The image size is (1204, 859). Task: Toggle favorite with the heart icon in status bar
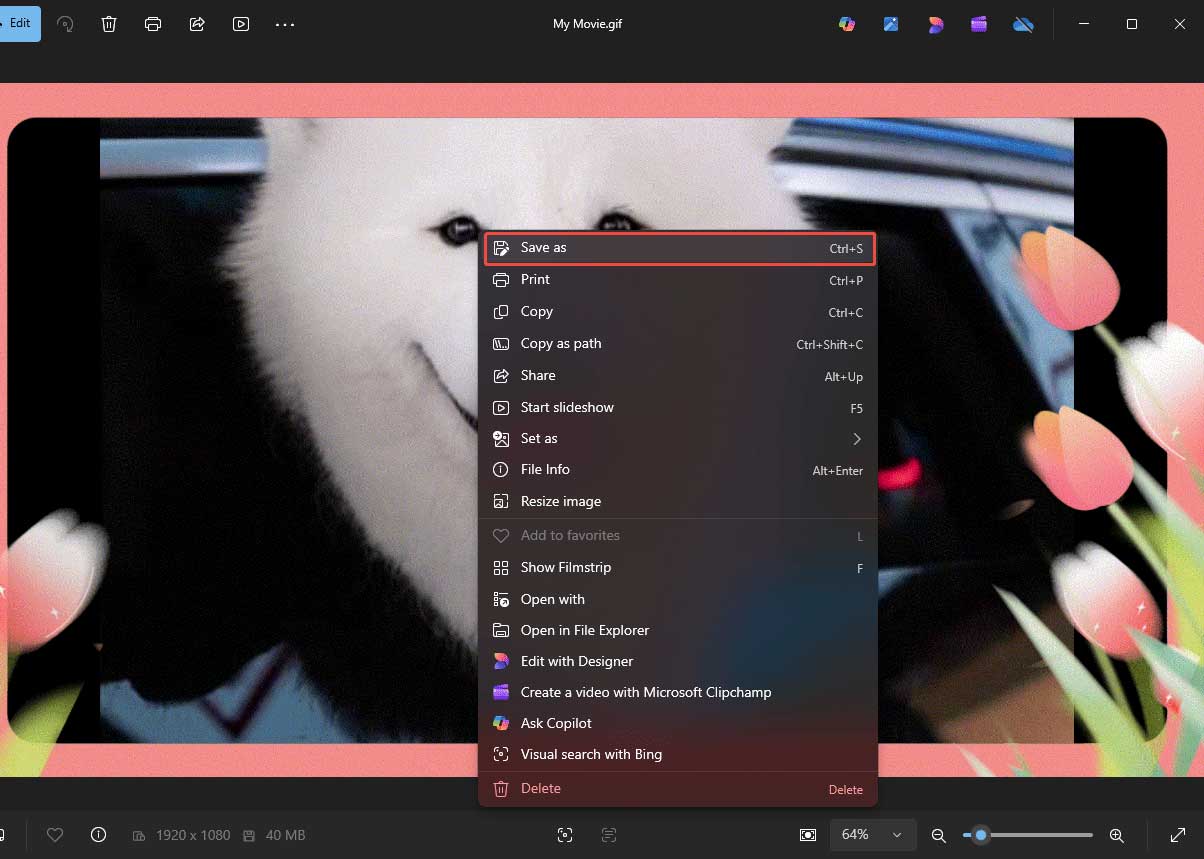(55, 835)
